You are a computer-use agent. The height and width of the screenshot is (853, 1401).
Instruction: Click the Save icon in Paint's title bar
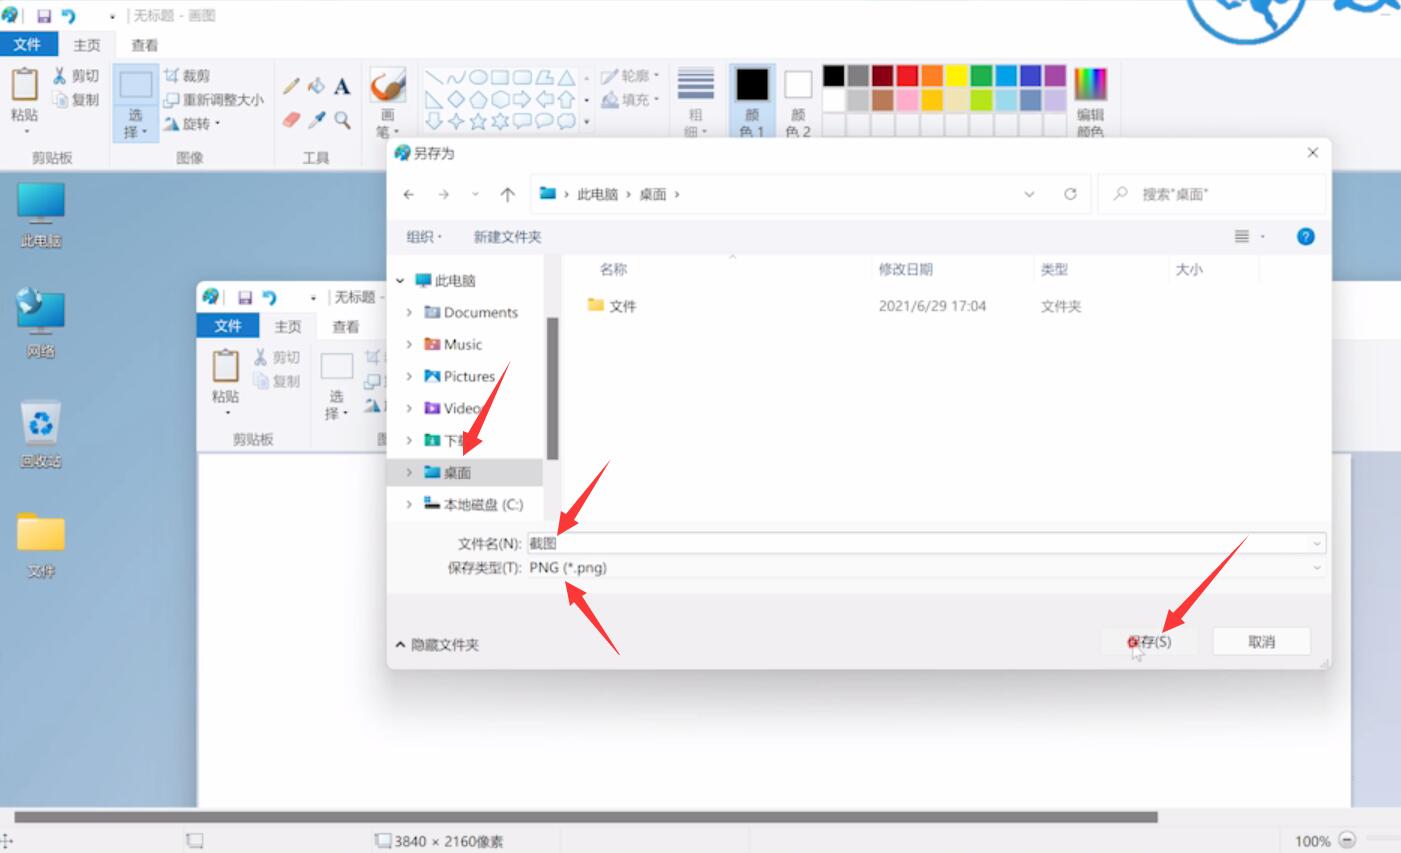[x=43, y=16]
